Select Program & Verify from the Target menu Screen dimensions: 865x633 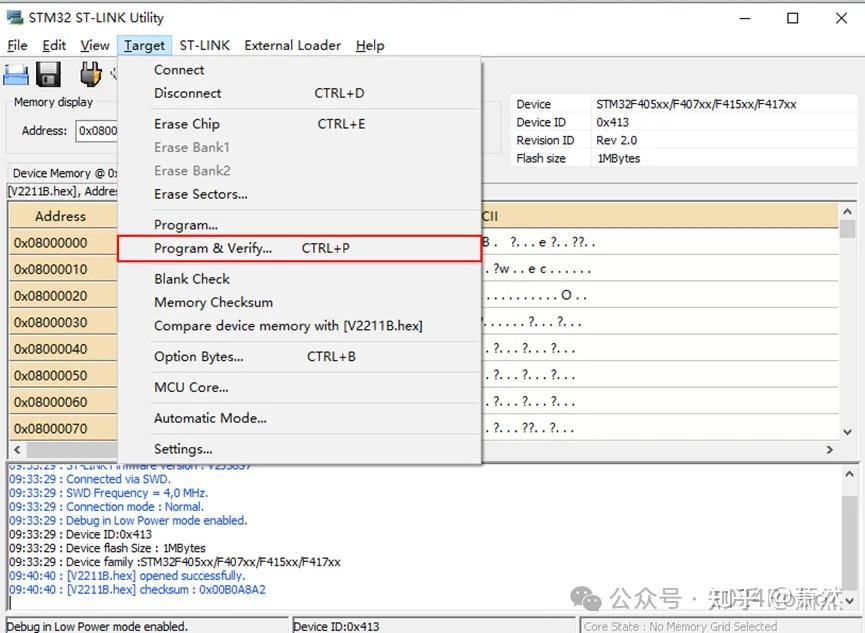pyautogui.click(x=221, y=248)
